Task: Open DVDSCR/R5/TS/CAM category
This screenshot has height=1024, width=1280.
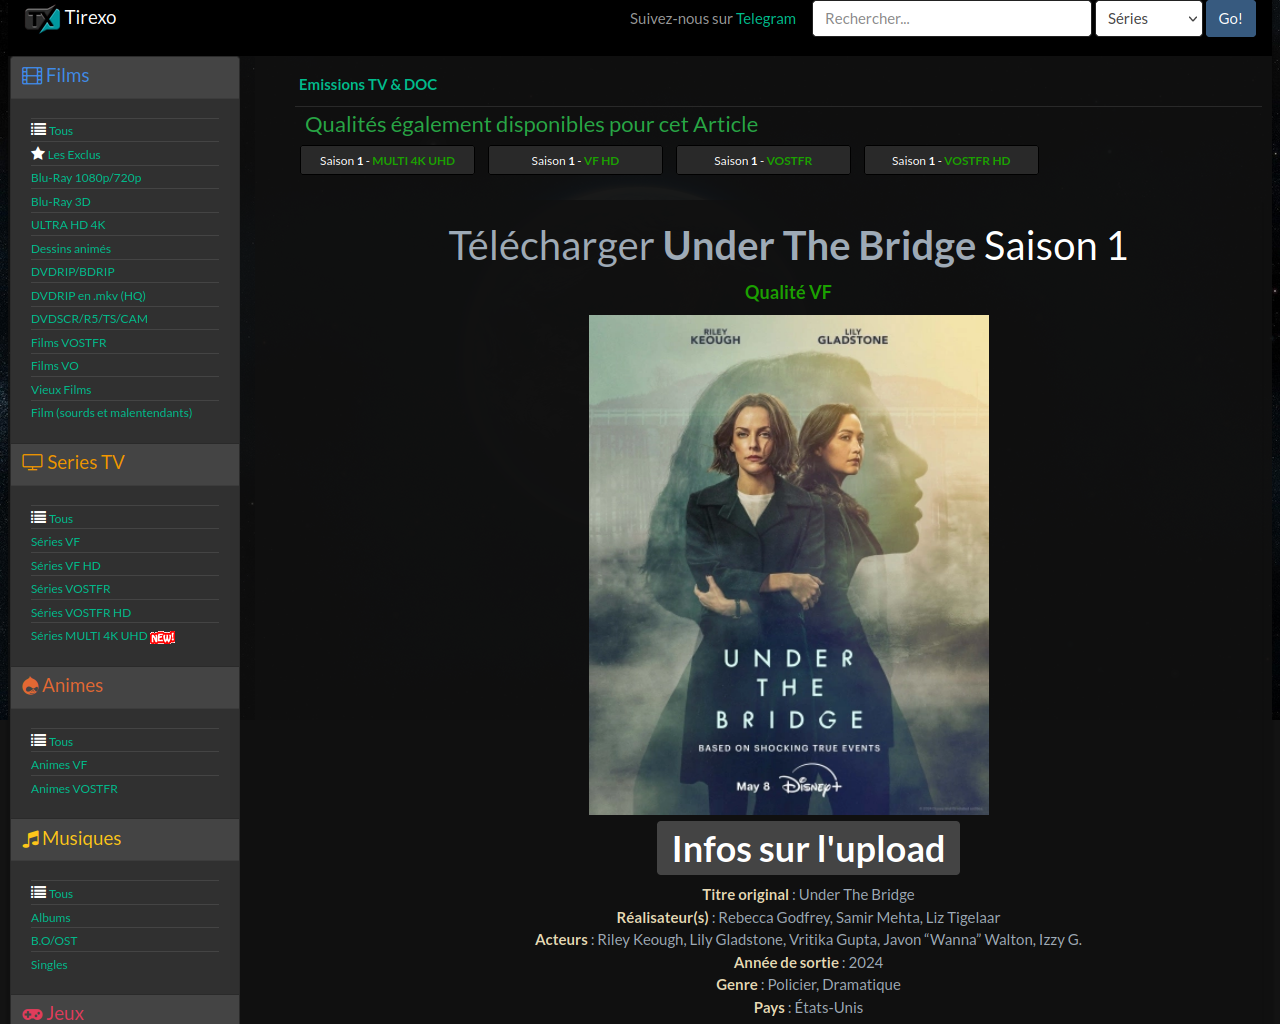Action: pos(89,319)
